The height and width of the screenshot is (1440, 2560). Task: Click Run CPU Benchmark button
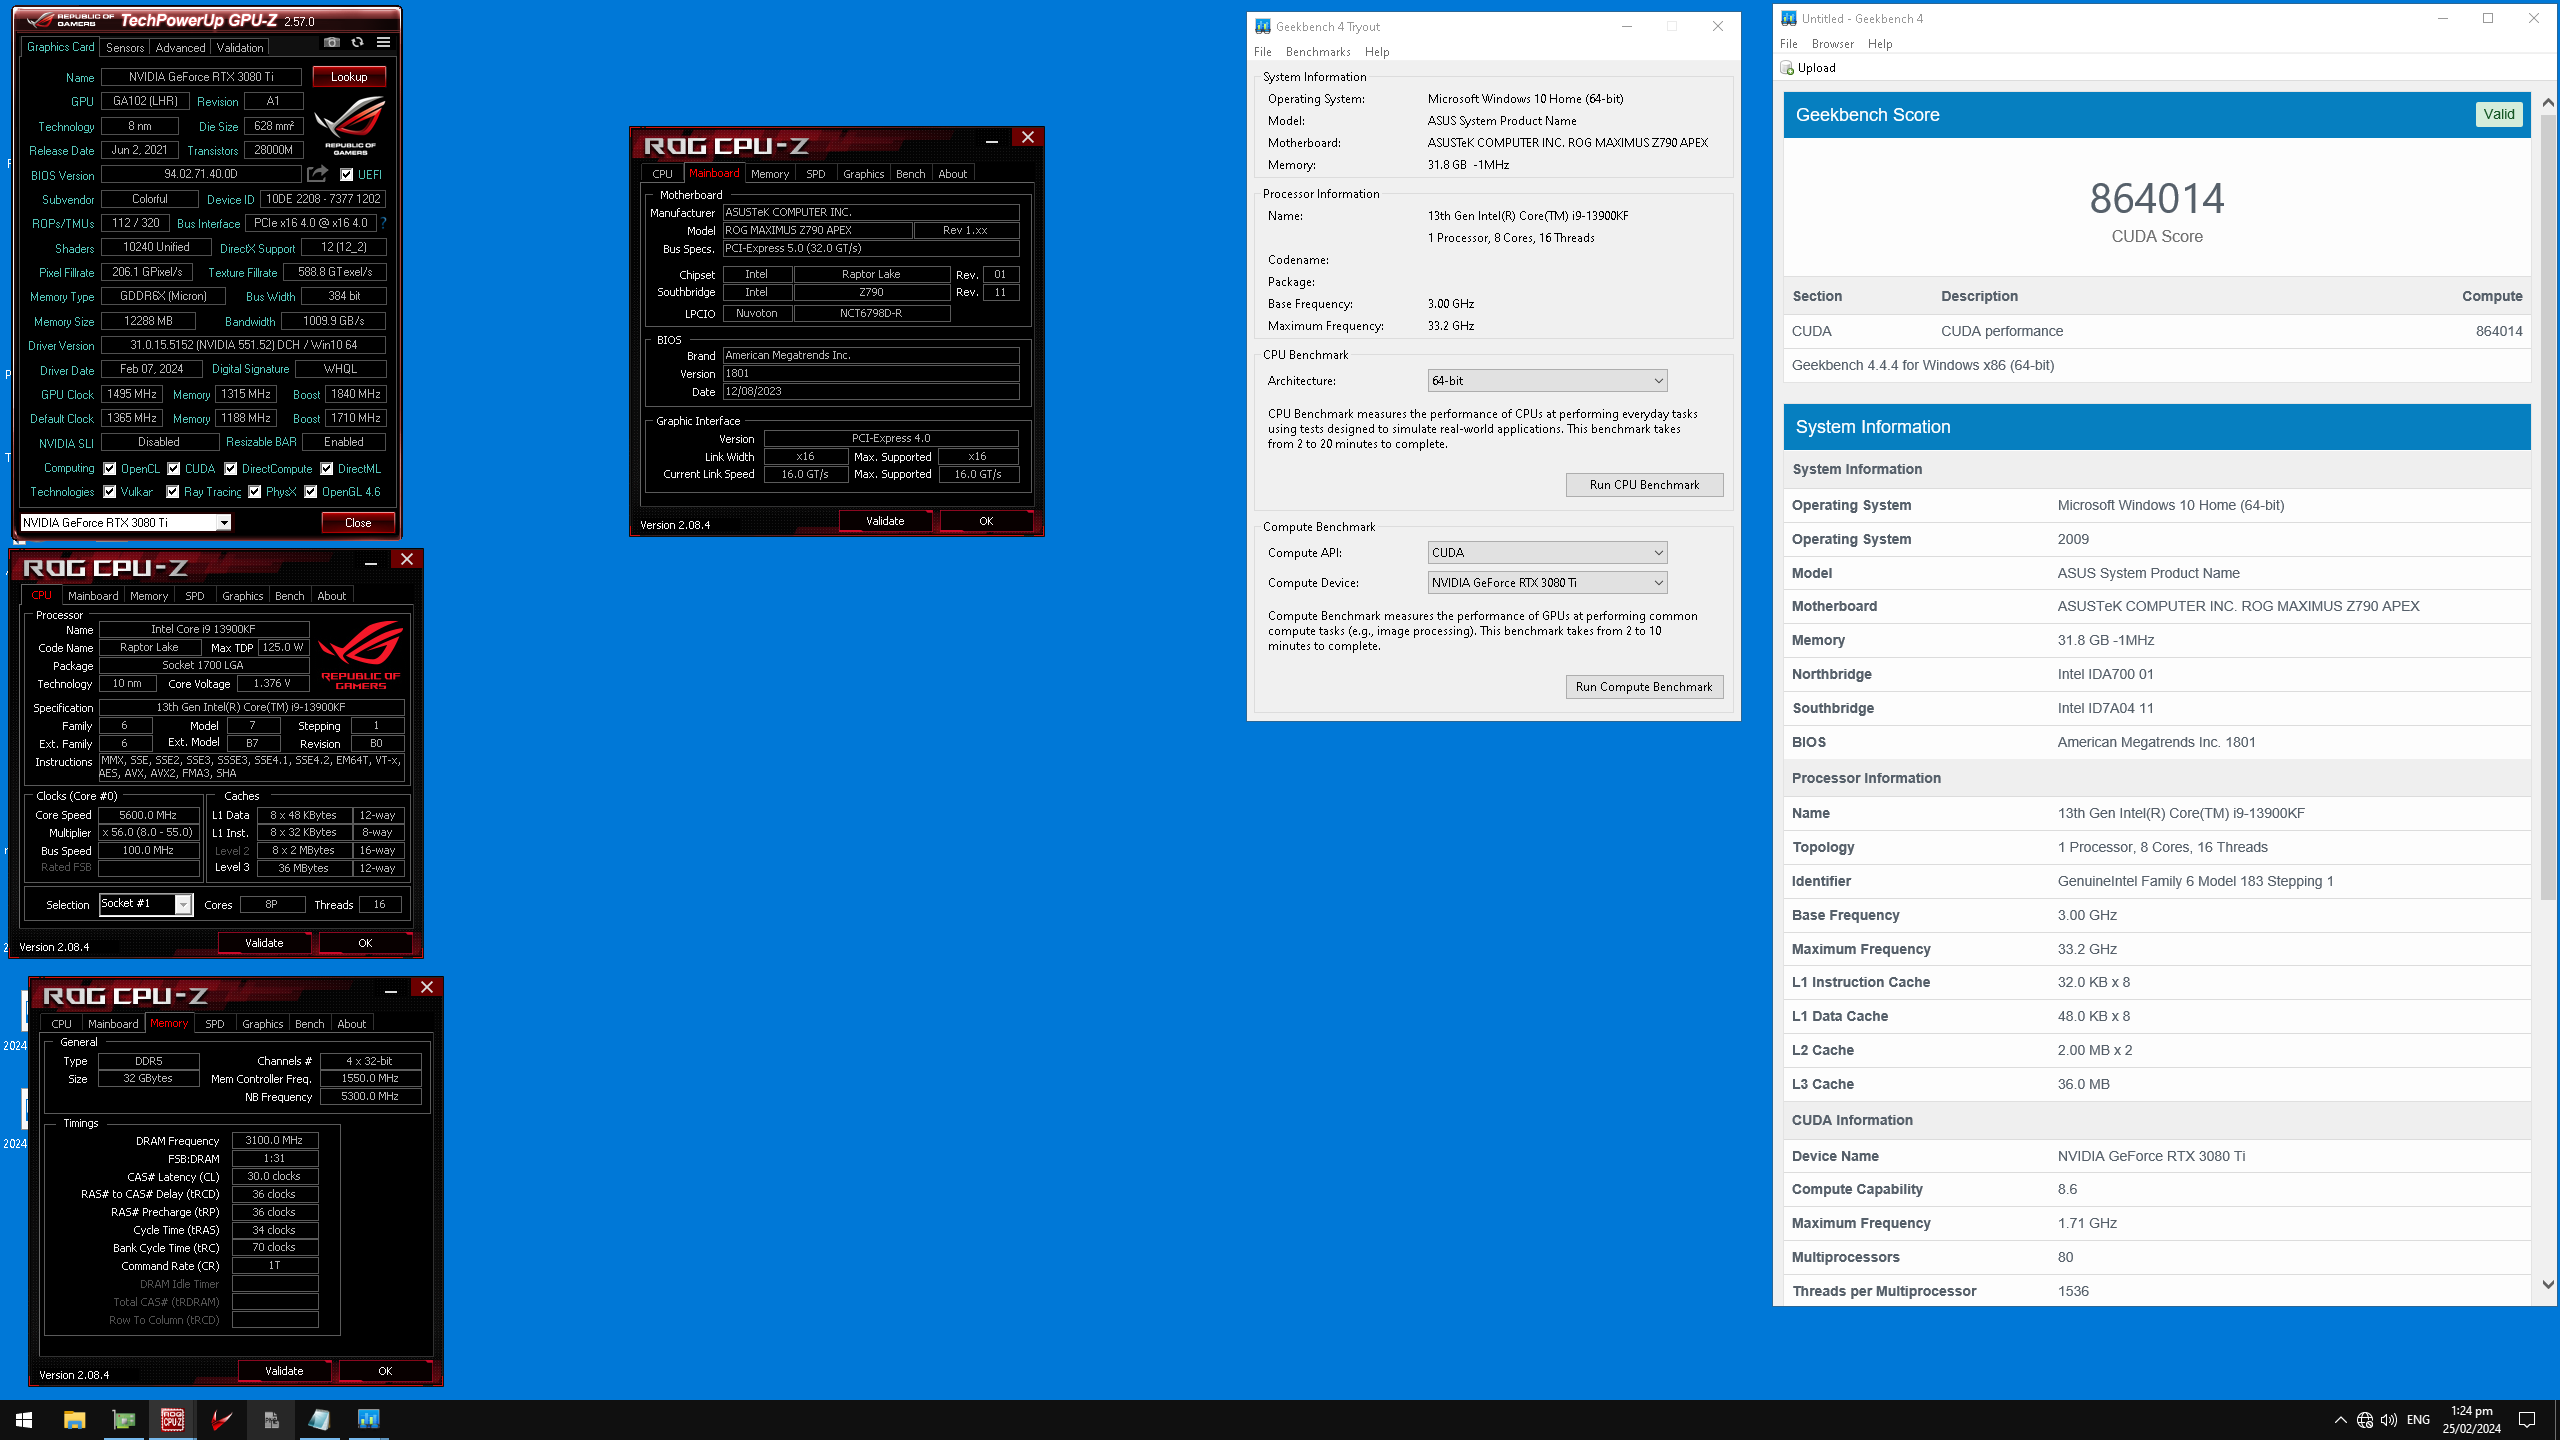coord(1644,485)
